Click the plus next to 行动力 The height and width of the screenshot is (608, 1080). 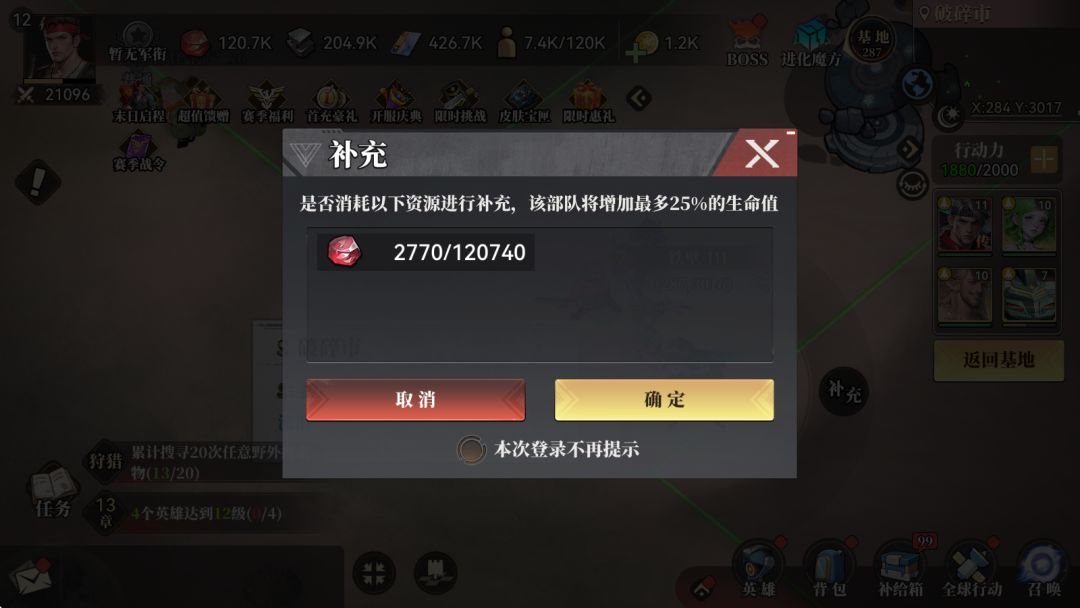tap(1044, 160)
